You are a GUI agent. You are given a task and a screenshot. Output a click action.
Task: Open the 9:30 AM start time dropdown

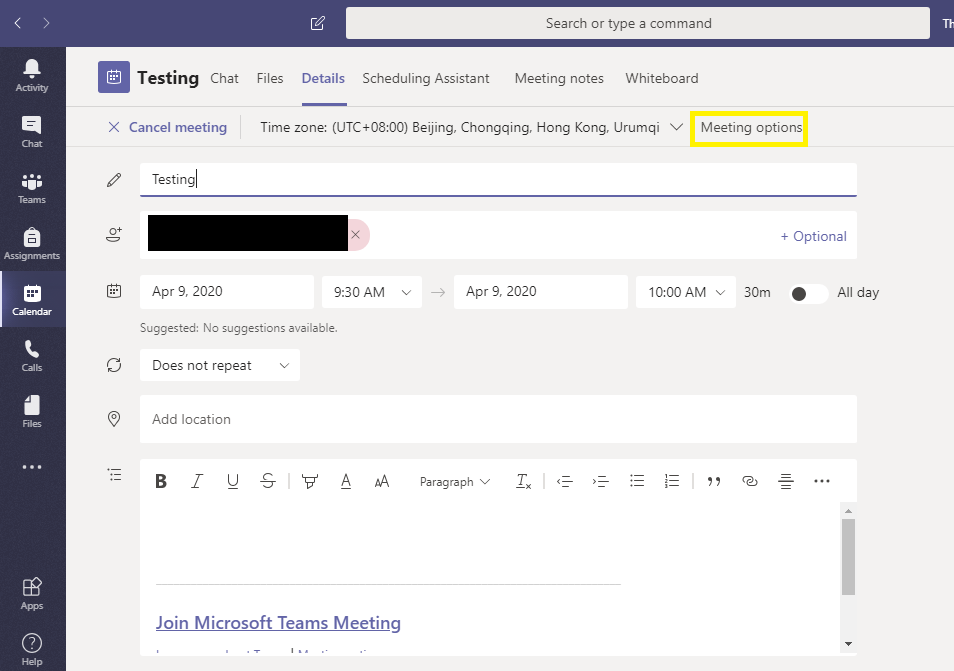point(372,292)
